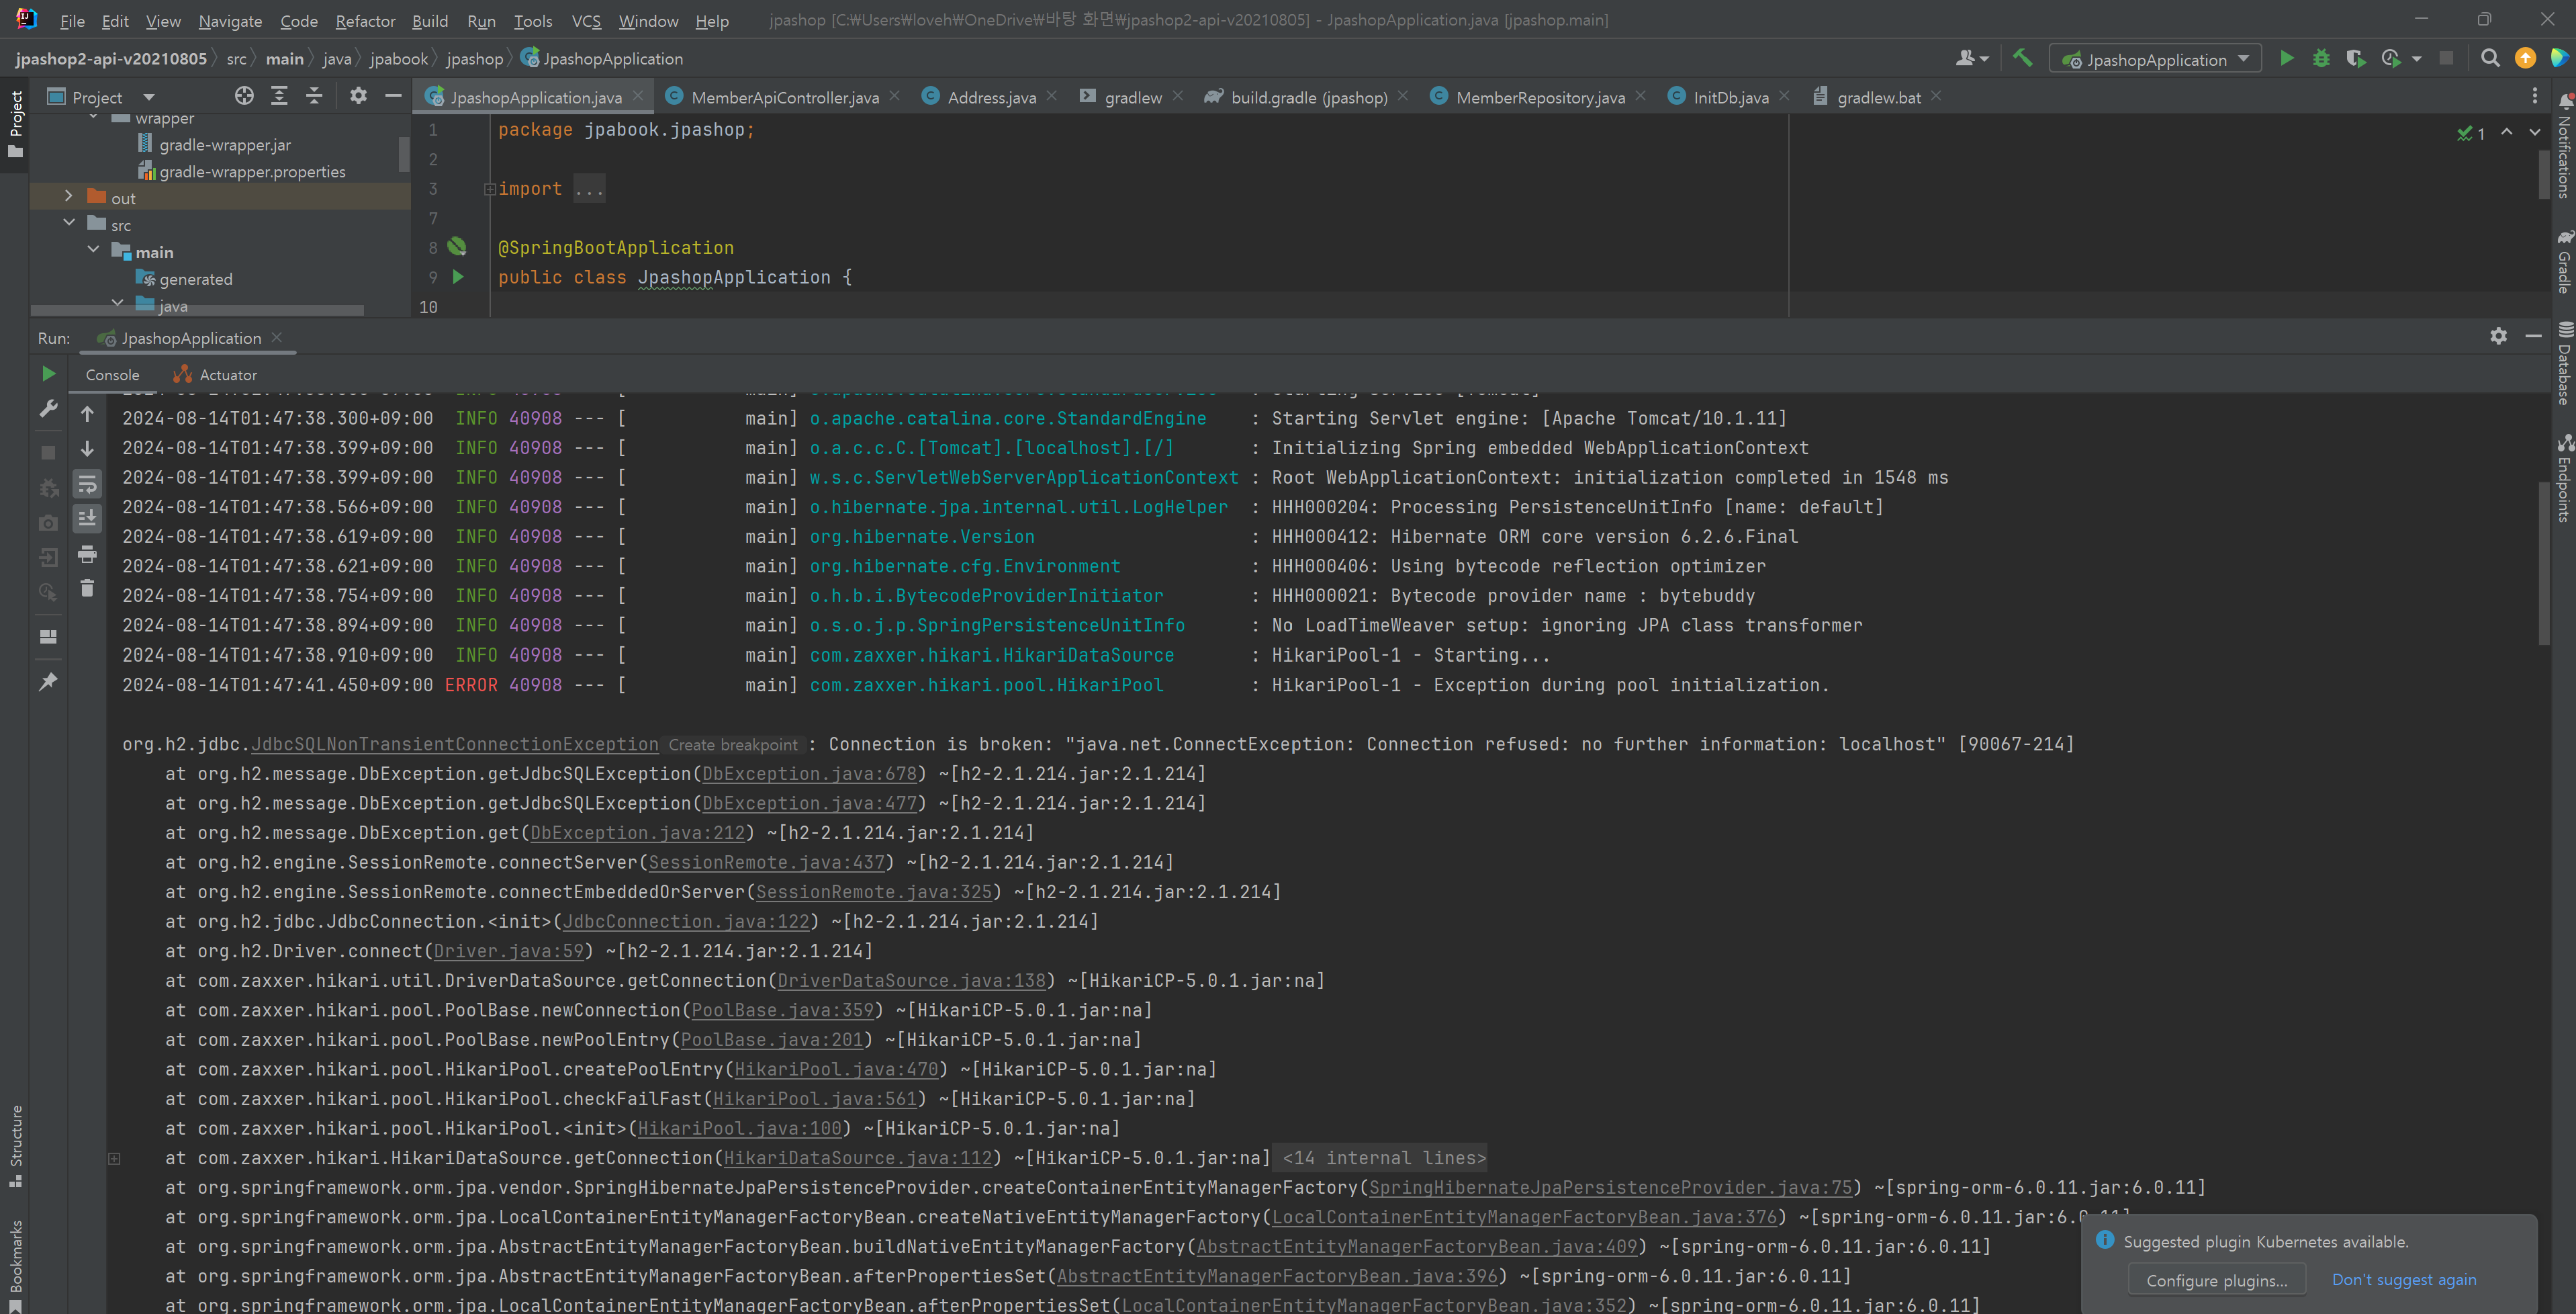This screenshot has height=1314, width=2576.
Task: Clear all console output with trash icon
Action: coord(87,588)
